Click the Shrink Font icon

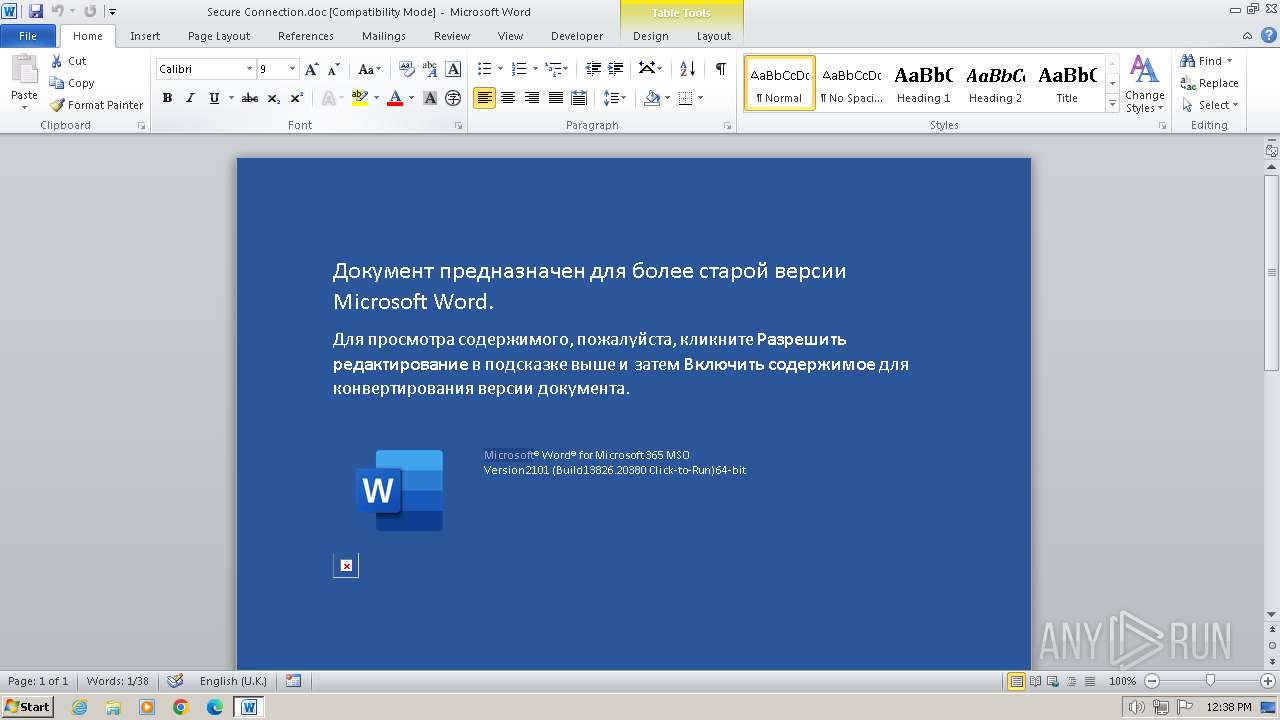point(332,69)
